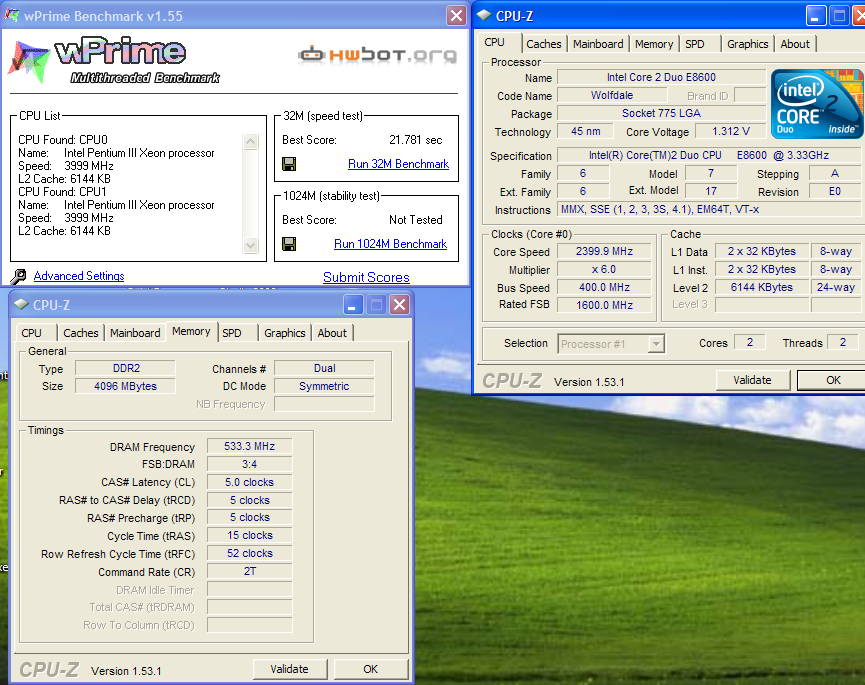Screen dimensions: 865x685
Task: Click the Core Voltage 1.312 V value
Action: click(x=730, y=131)
